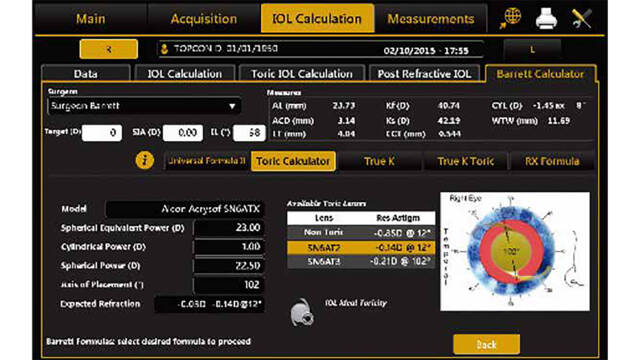Click the patient icon beside TOPCON name
The height and width of the screenshot is (360, 640).
click(x=164, y=49)
